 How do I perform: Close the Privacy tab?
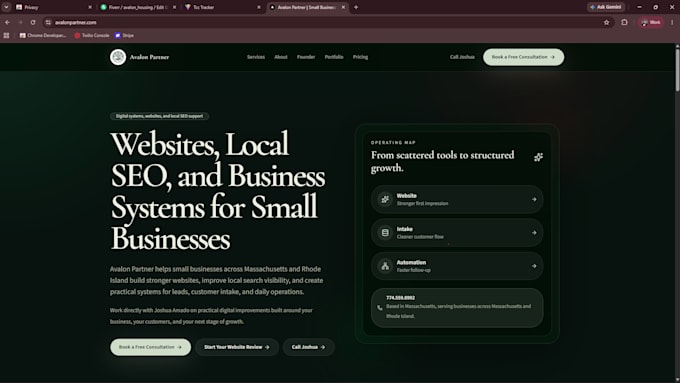click(x=90, y=7)
